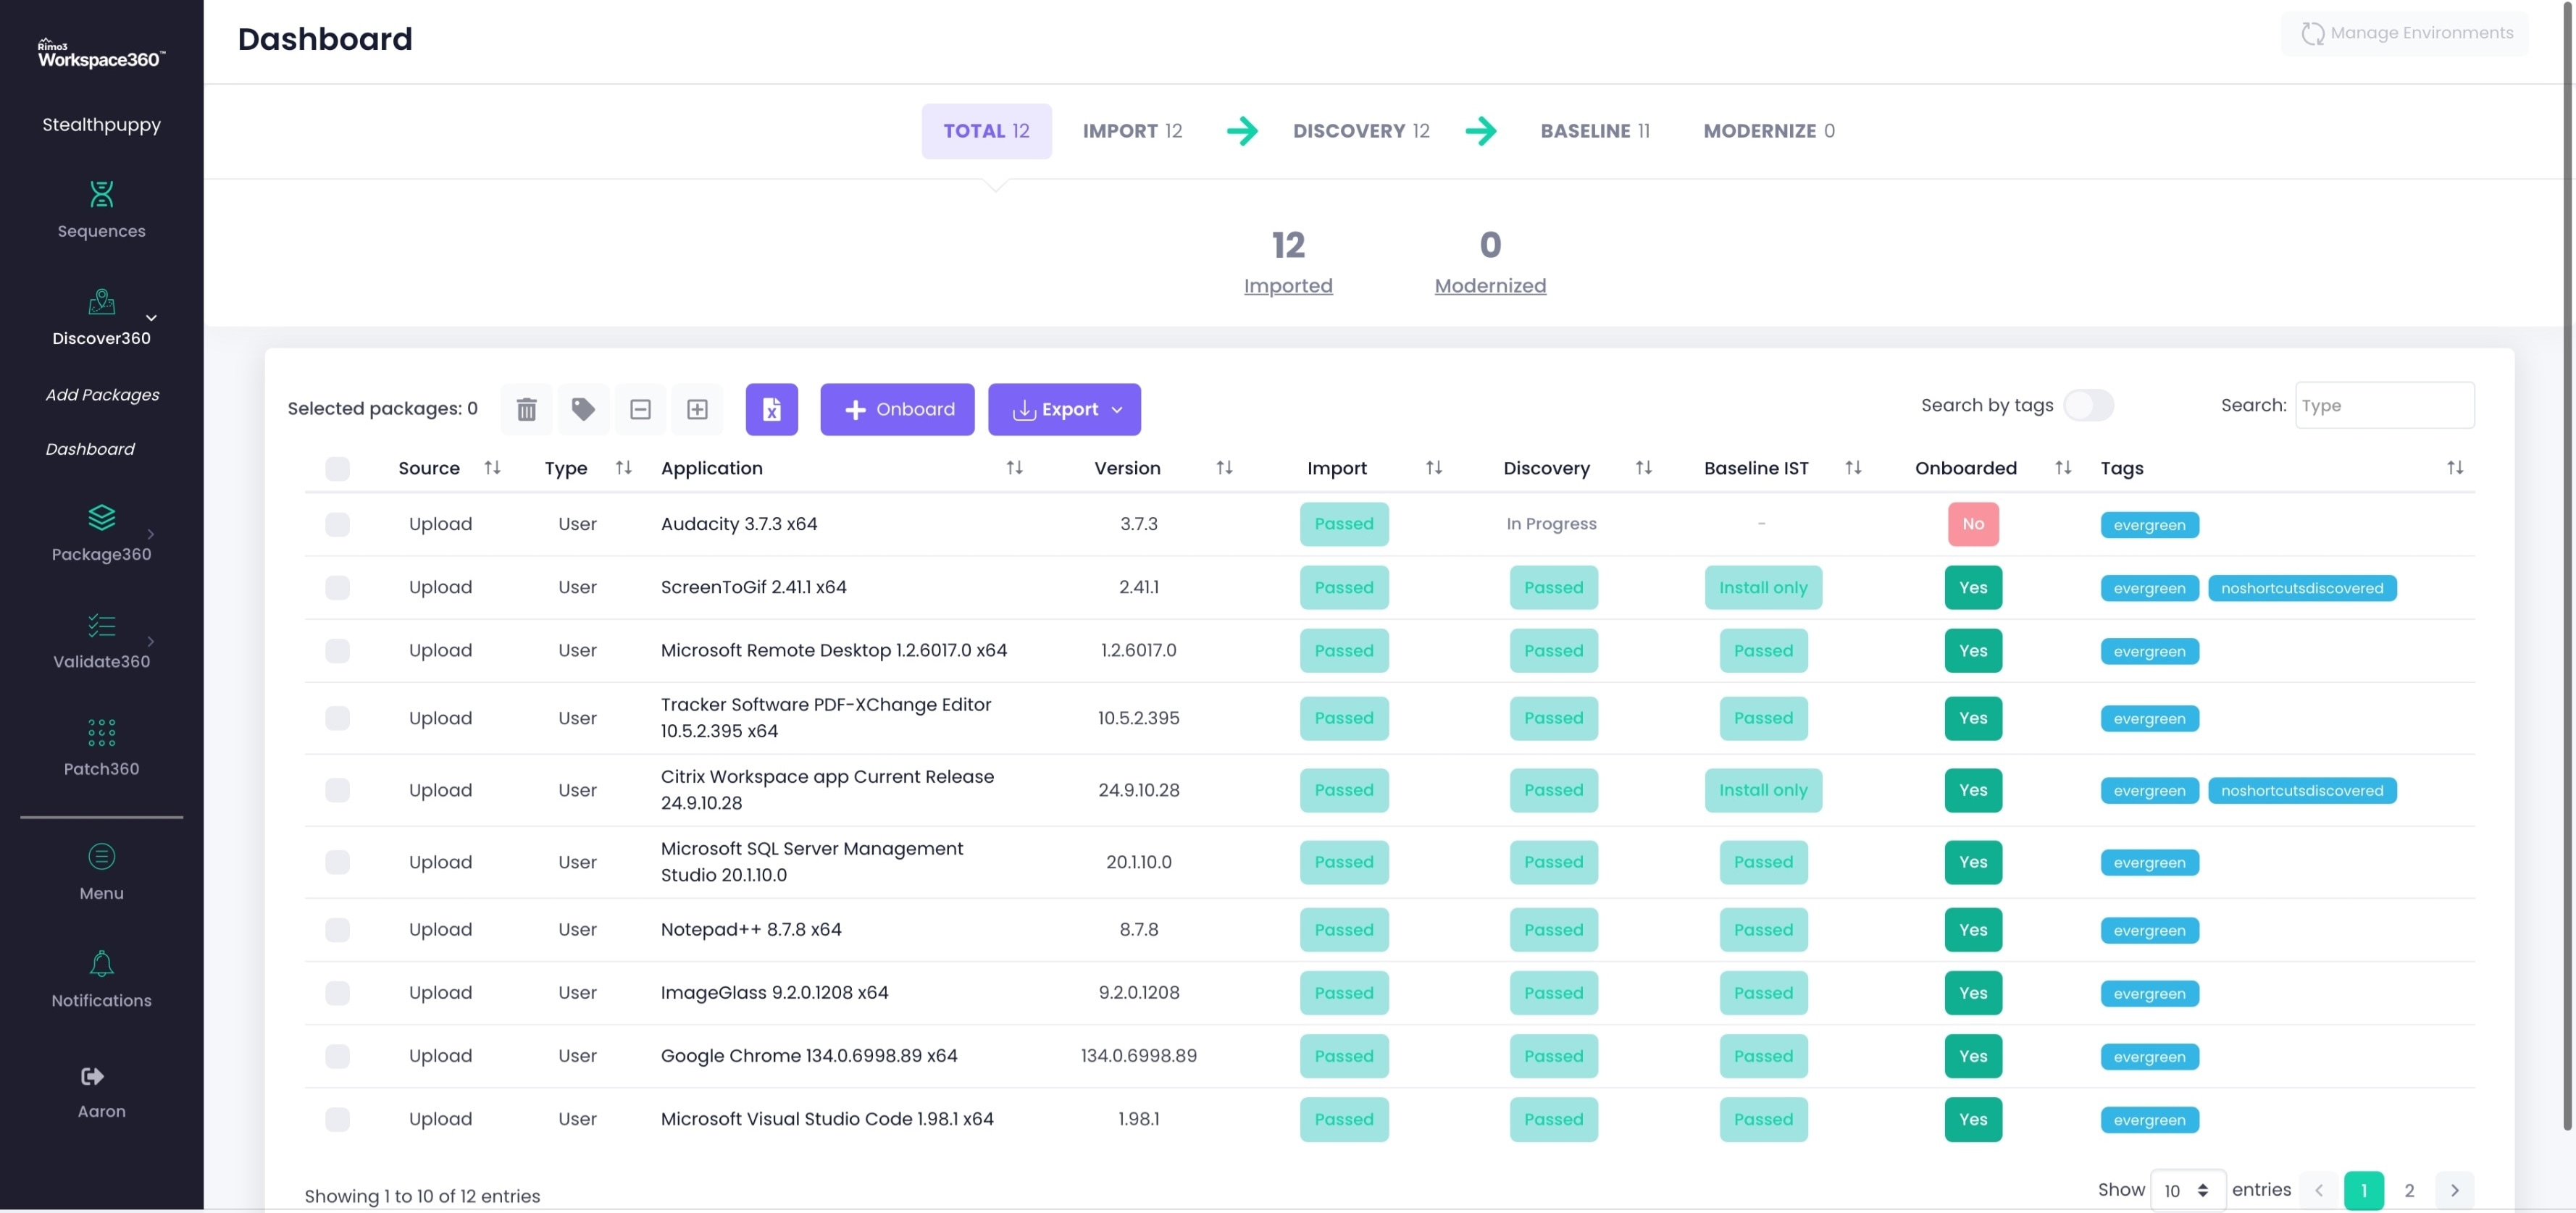The height and width of the screenshot is (1213, 2576).
Task: Select the Google Chrome row checkbox
Action: (337, 1056)
